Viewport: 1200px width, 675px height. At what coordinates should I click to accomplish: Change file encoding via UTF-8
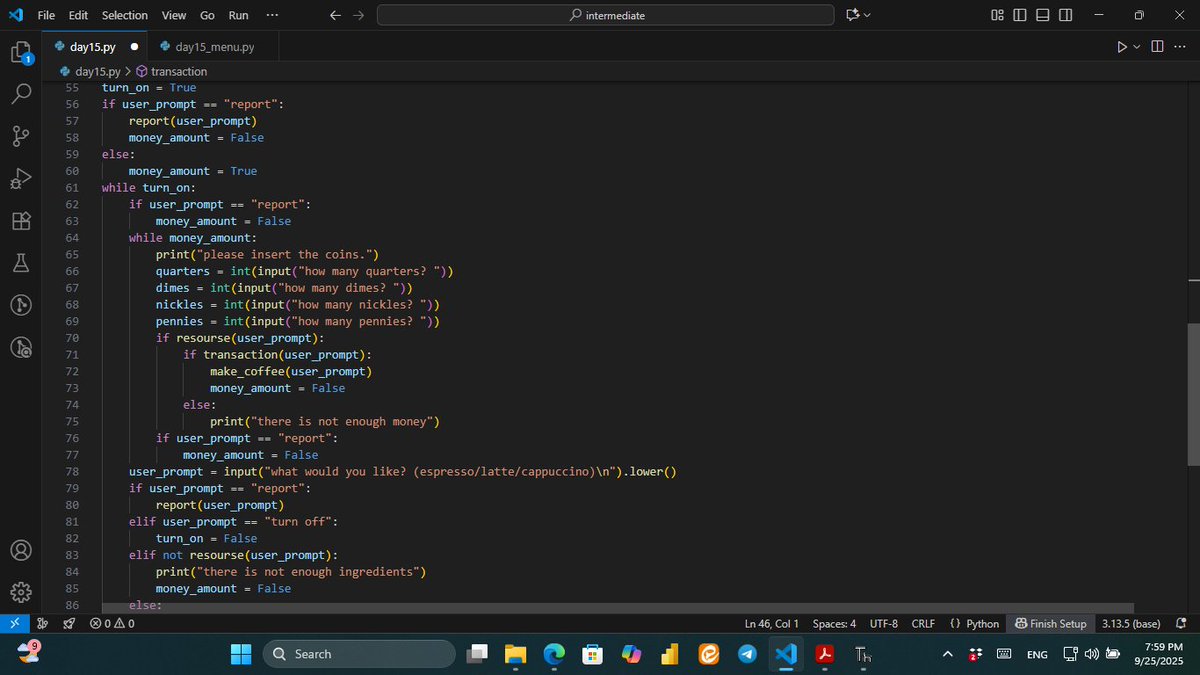(884, 623)
